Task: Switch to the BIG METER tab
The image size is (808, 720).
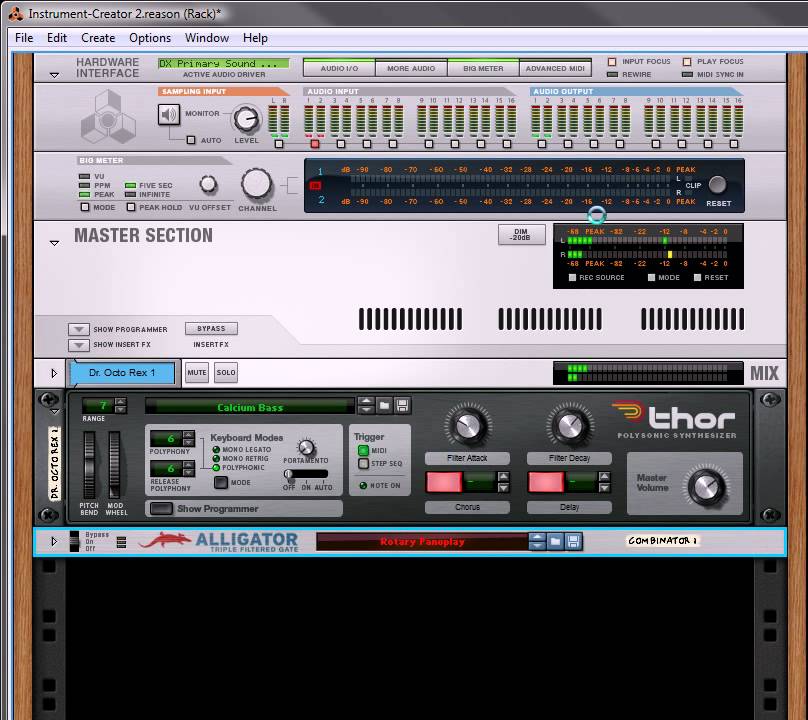Action: [483, 68]
